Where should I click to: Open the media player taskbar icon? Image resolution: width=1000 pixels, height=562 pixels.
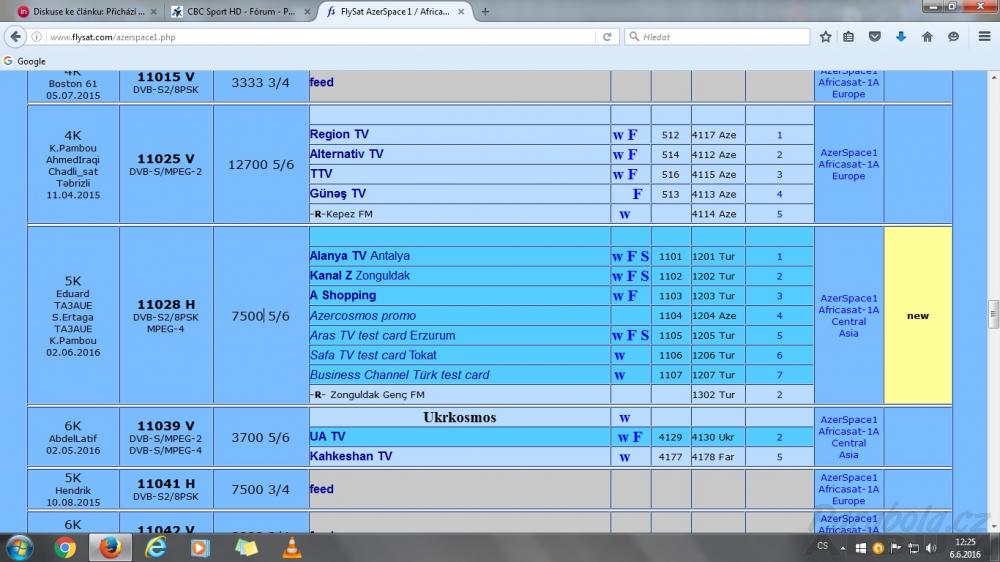click(200, 548)
